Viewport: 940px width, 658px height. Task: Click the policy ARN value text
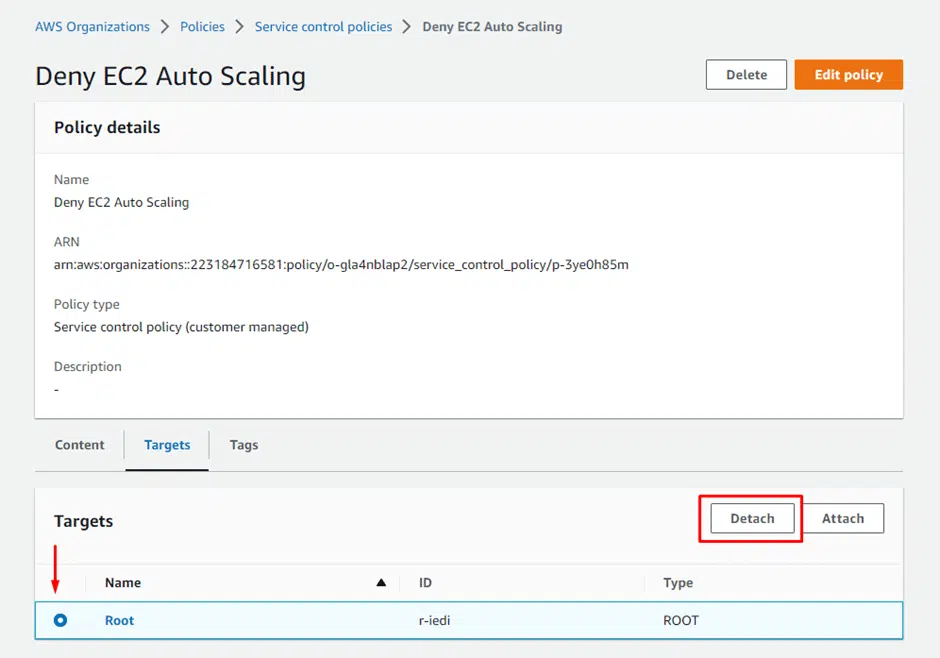pos(341,265)
